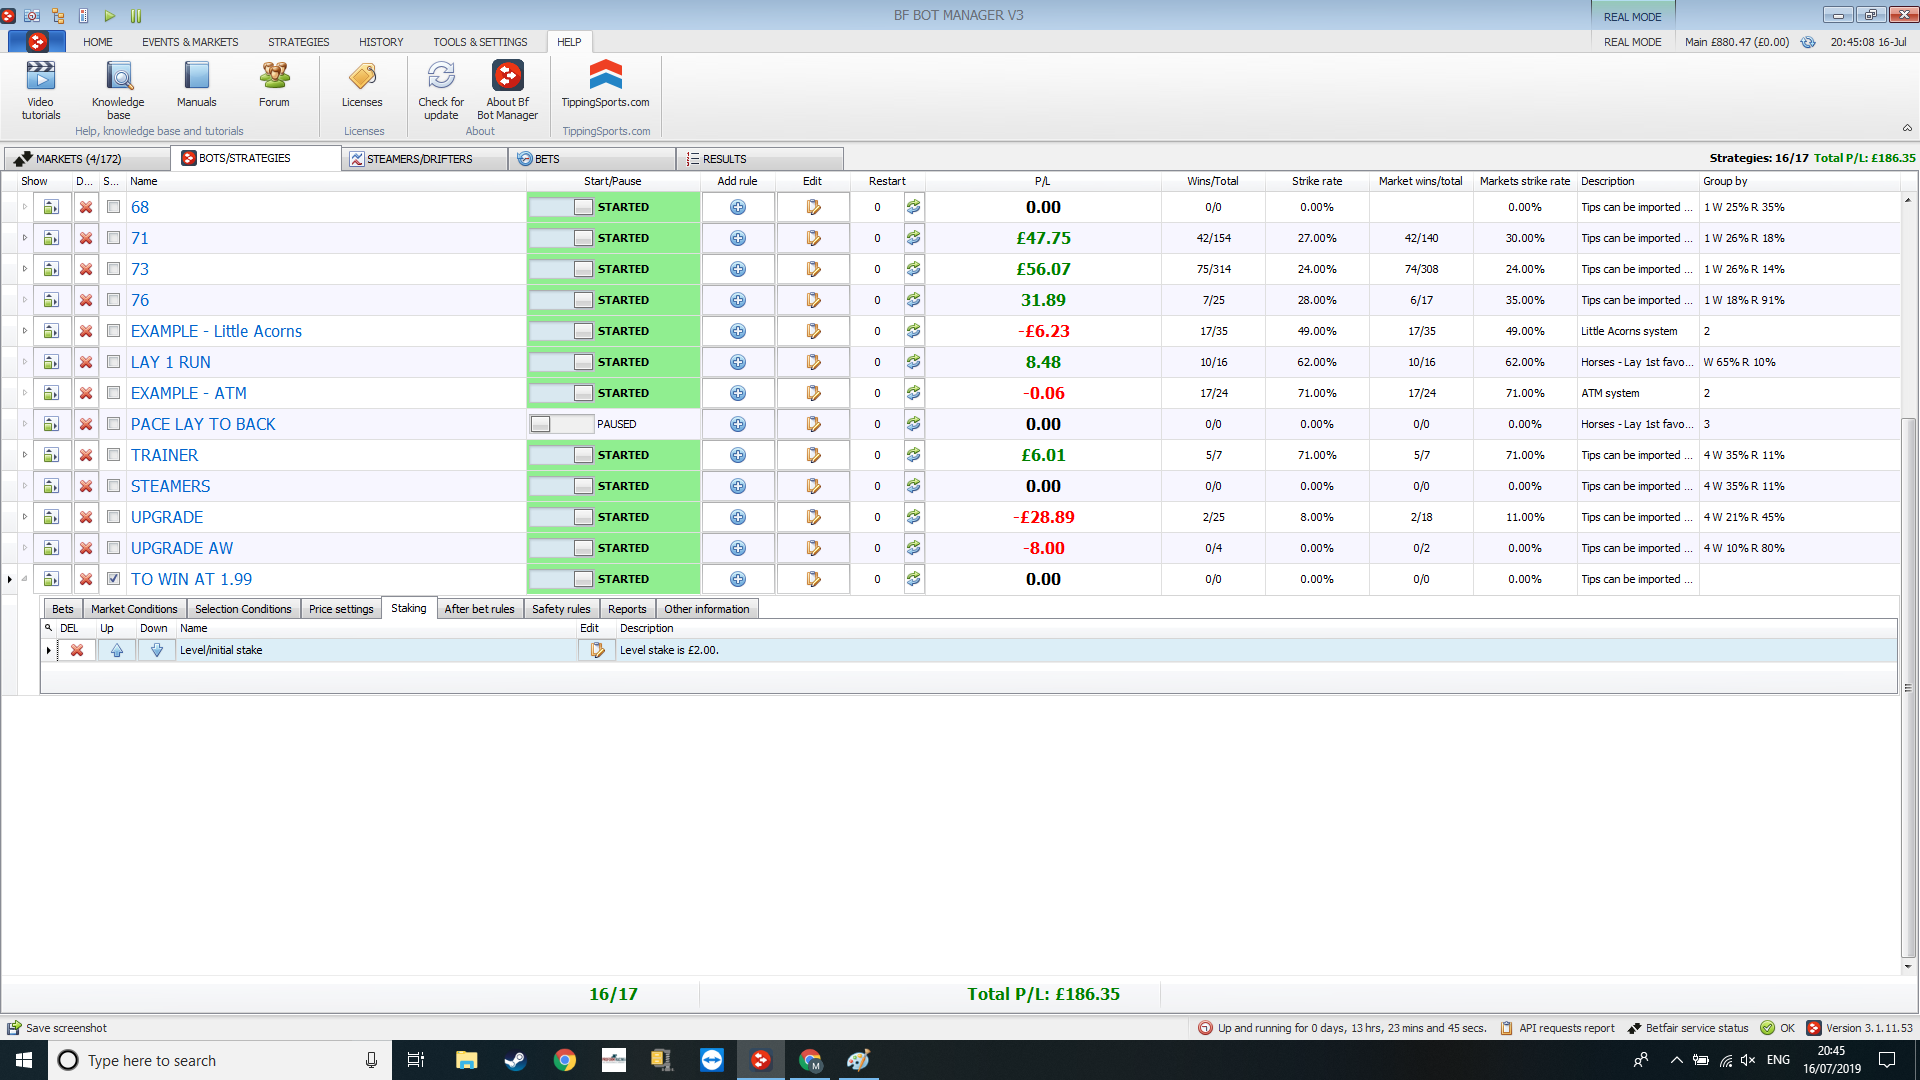Expand the UPGRADE row
Image resolution: width=1920 pixels, height=1080 pixels.
(25, 517)
